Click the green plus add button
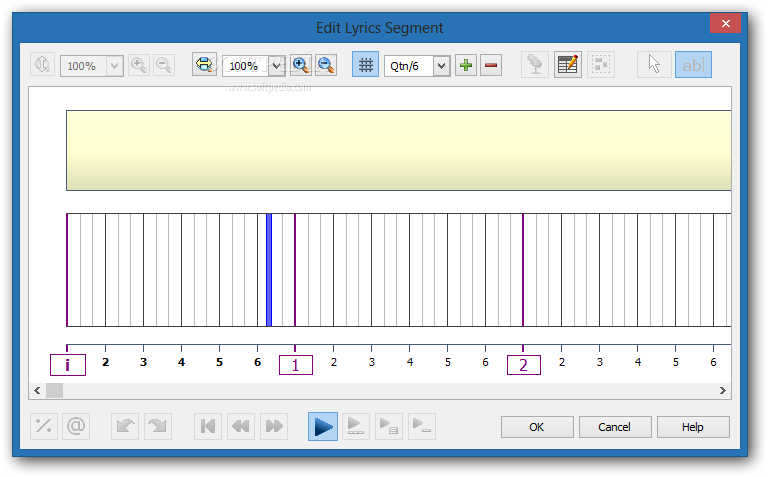This screenshot has width=768, height=477. click(466, 65)
